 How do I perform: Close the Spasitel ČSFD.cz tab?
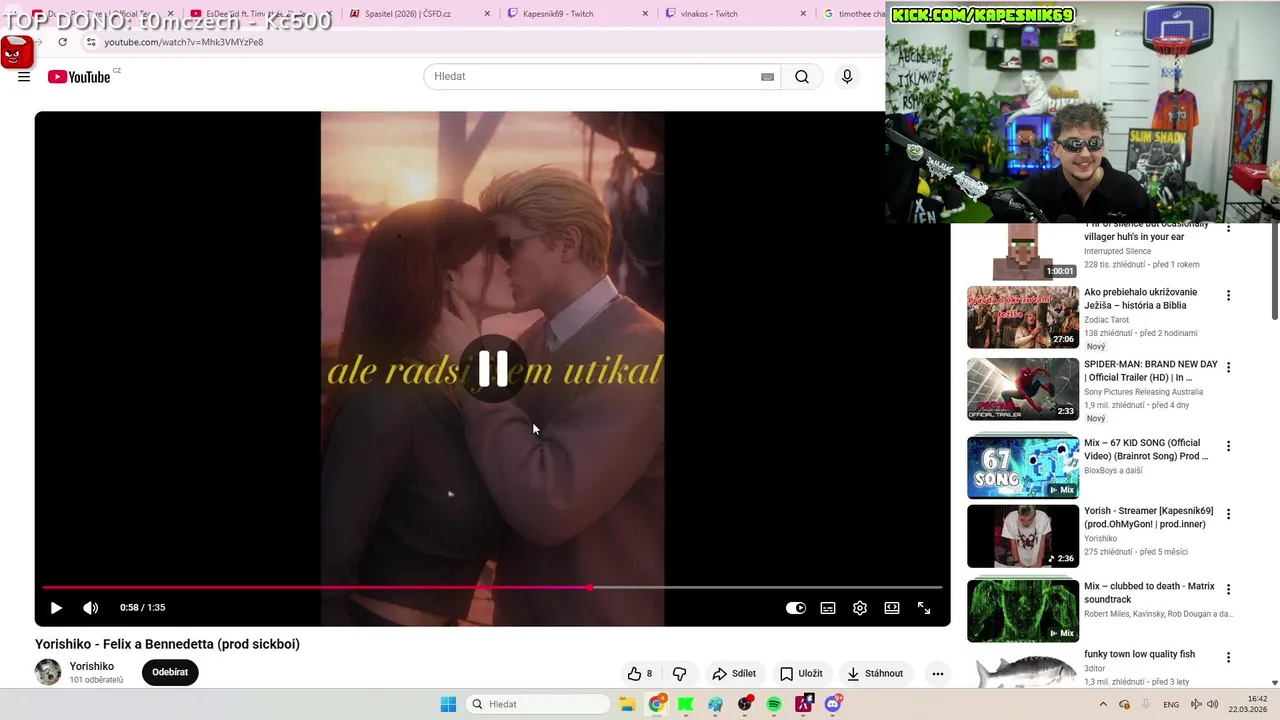tap(487, 14)
